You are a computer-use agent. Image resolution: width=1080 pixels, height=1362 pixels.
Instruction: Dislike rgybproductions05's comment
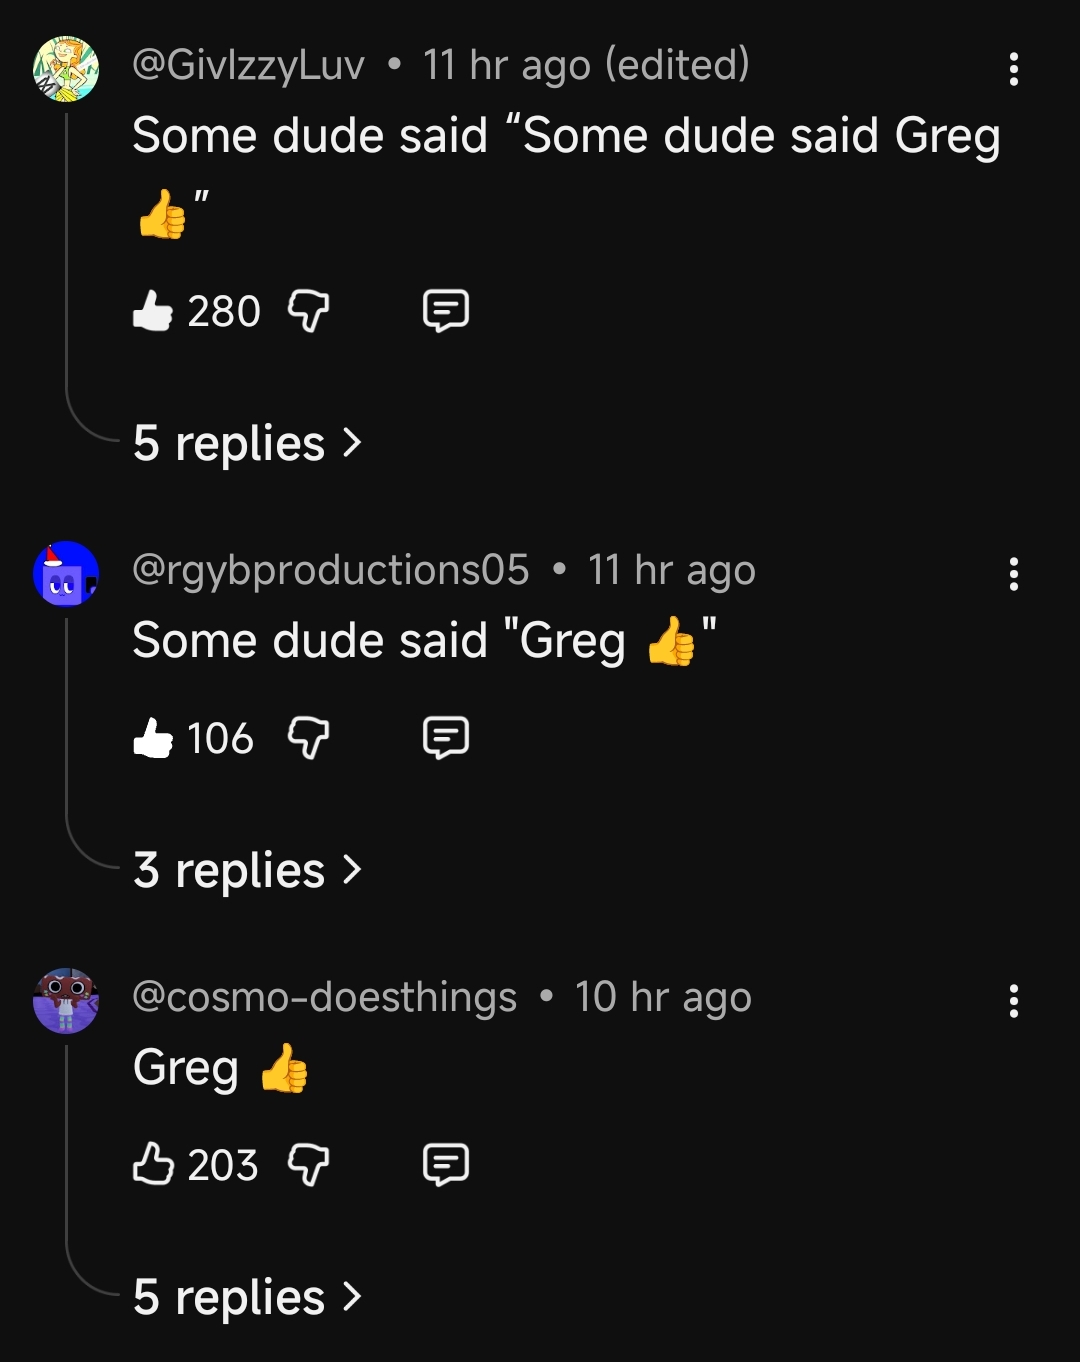(308, 738)
